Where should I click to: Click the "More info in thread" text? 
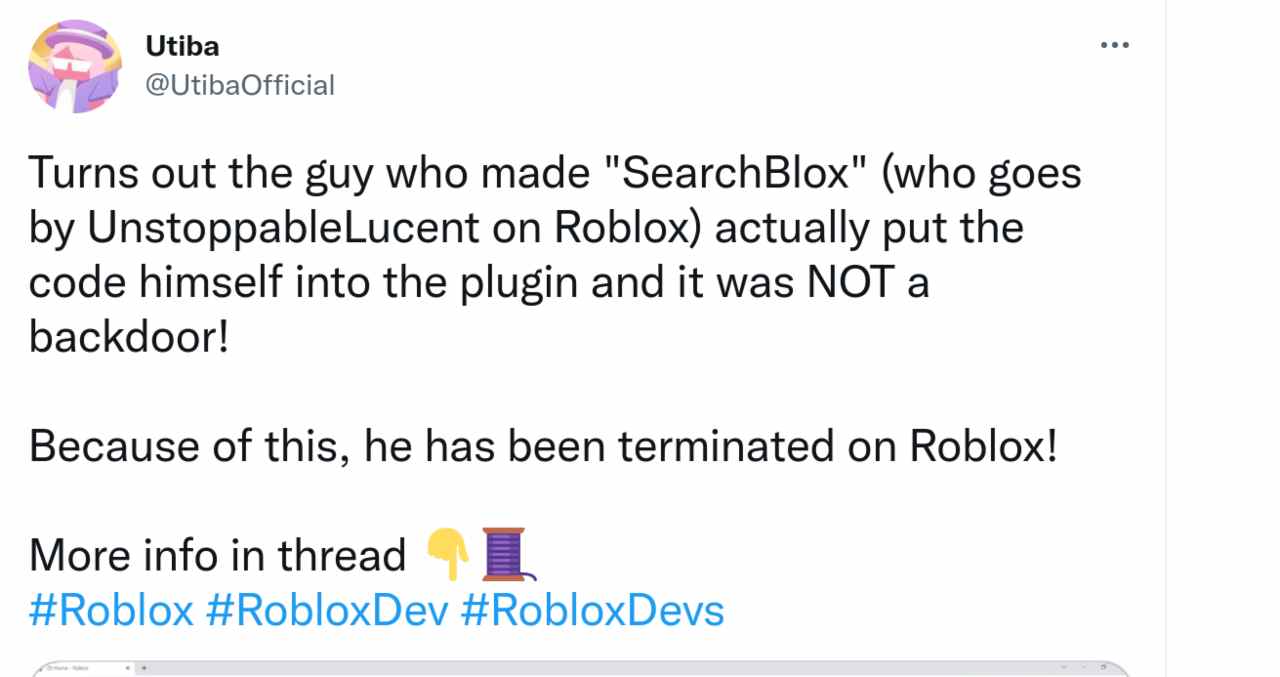(217, 555)
